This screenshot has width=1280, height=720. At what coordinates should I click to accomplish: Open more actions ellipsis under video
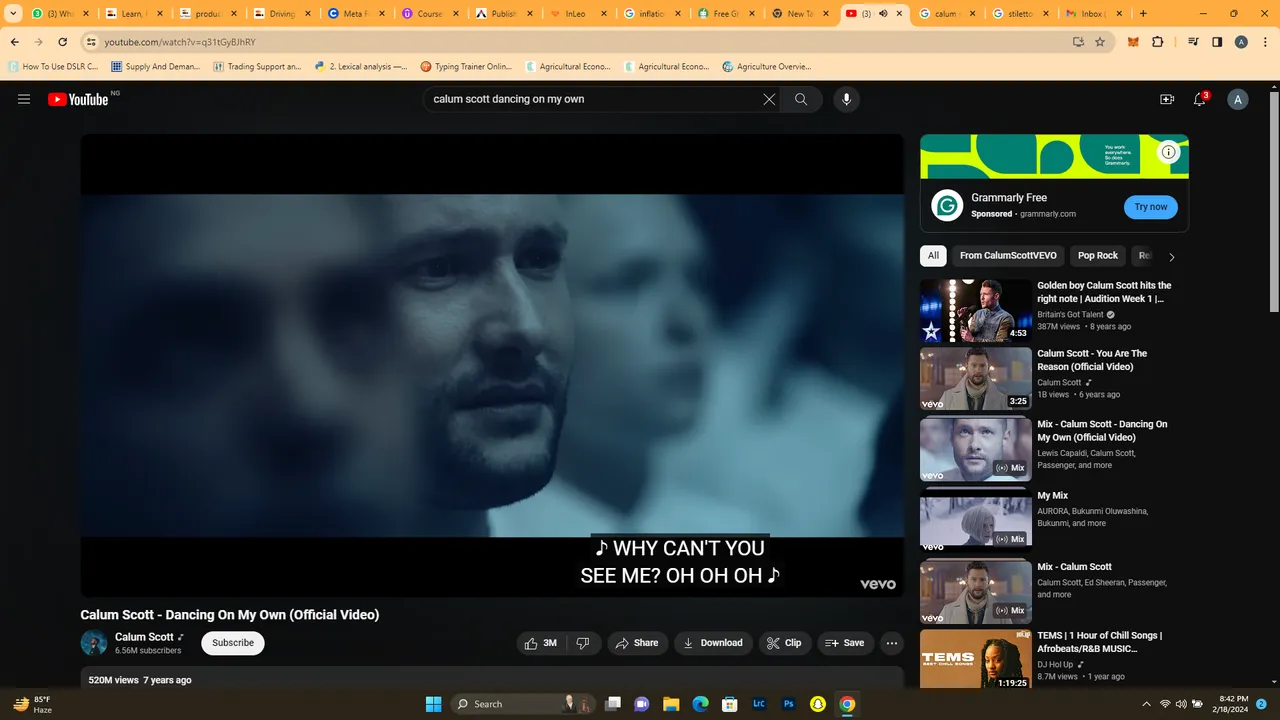coord(892,643)
